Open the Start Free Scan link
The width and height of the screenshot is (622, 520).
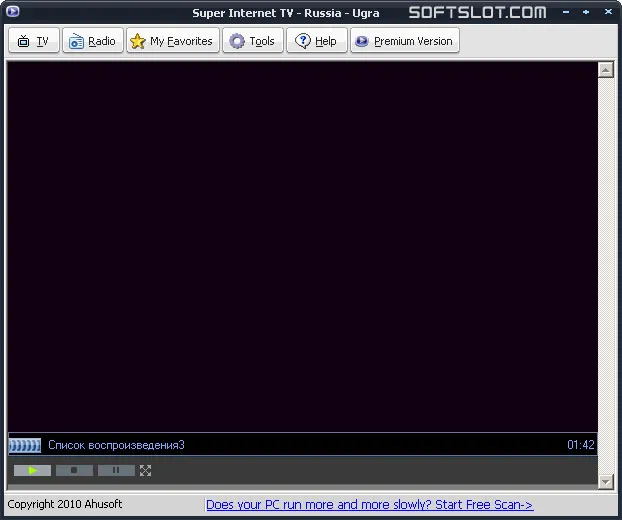[369, 505]
